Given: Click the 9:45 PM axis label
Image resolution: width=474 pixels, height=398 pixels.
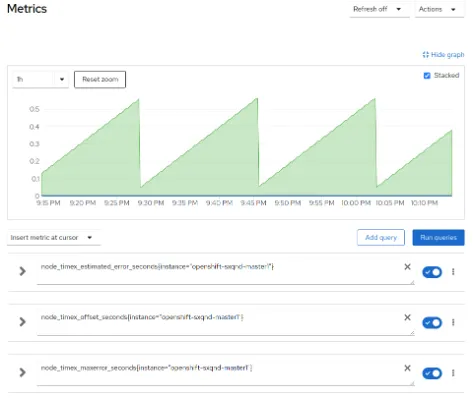Looking at the screenshot, I should (x=253, y=203).
